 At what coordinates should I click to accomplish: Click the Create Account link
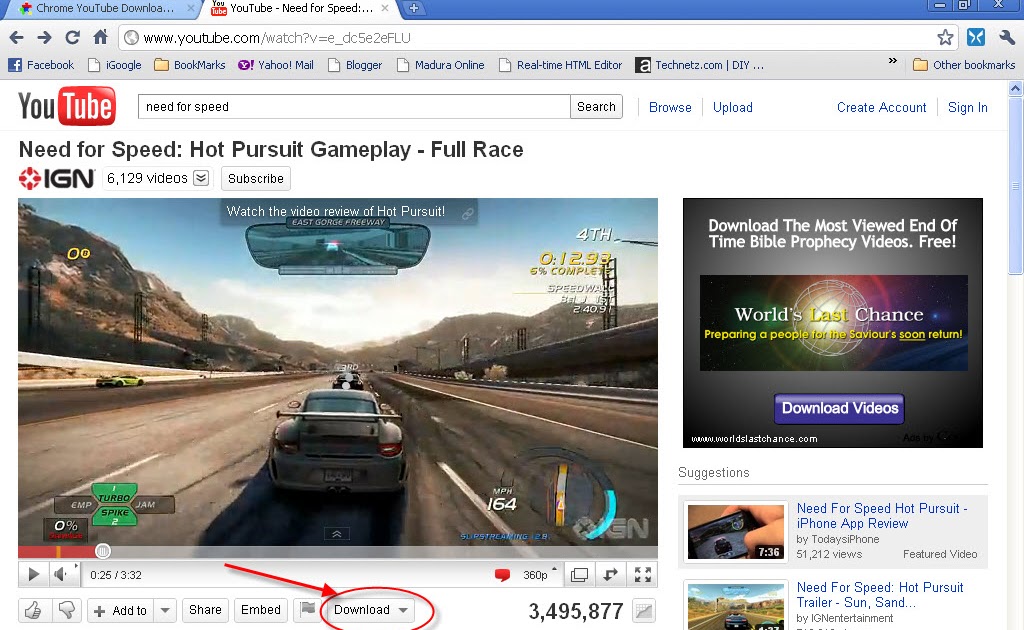[x=882, y=107]
